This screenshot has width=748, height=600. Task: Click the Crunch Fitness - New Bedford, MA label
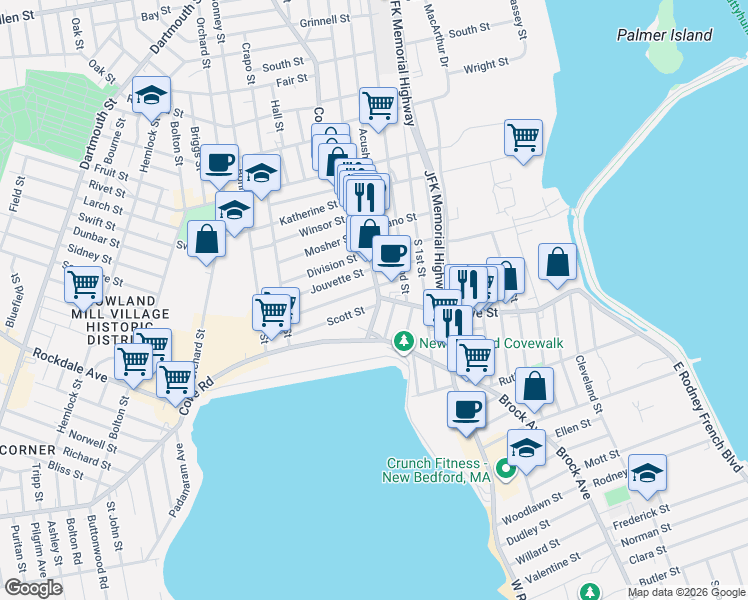pyautogui.click(x=436, y=470)
